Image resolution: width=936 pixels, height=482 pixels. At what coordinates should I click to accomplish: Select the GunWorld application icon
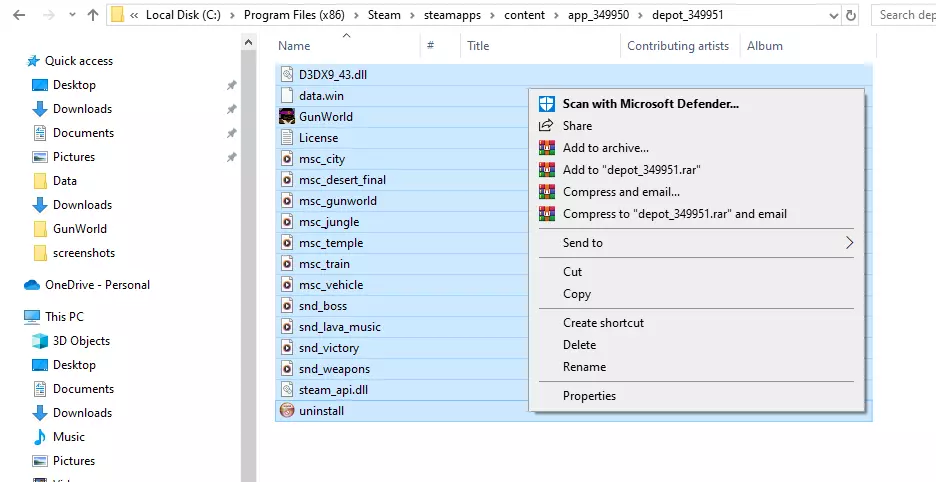coord(287,116)
